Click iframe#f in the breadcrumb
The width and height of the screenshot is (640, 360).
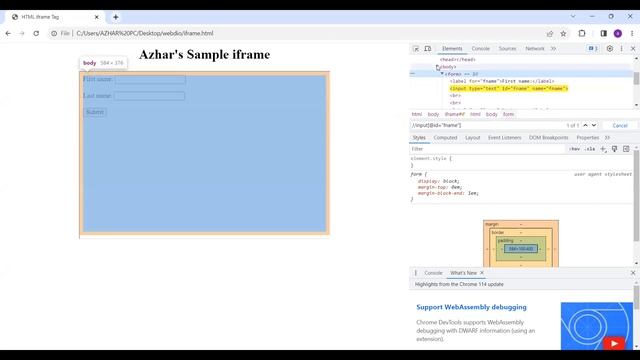point(455,114)
